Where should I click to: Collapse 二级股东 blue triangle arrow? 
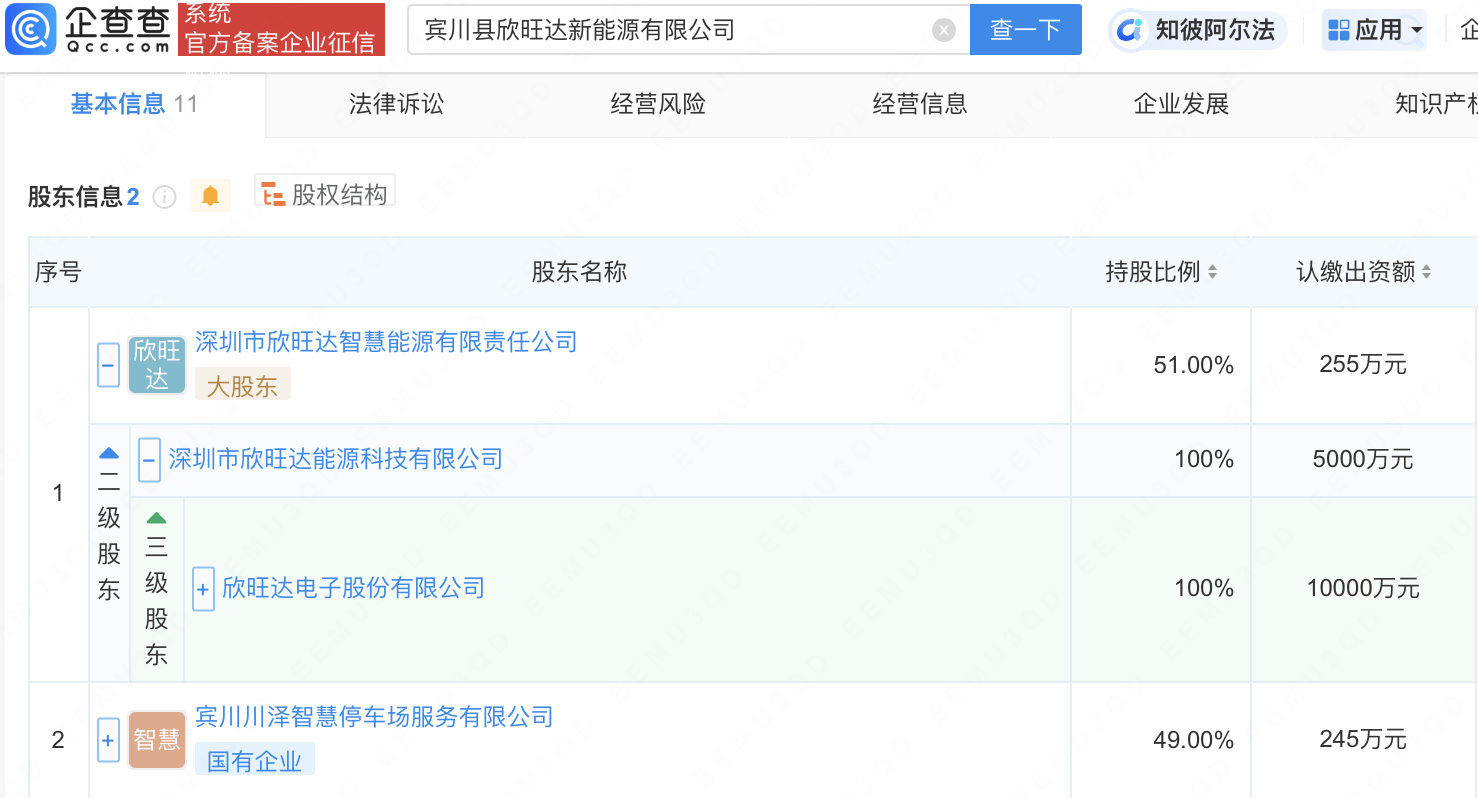109,453
